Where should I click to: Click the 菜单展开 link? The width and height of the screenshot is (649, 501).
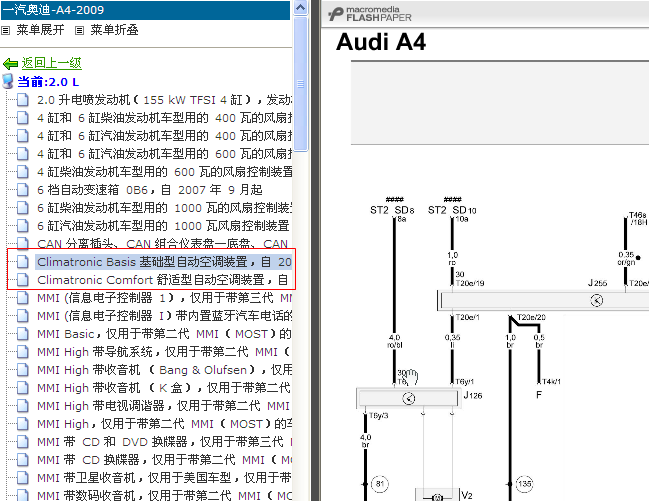(x=41, y=30)
